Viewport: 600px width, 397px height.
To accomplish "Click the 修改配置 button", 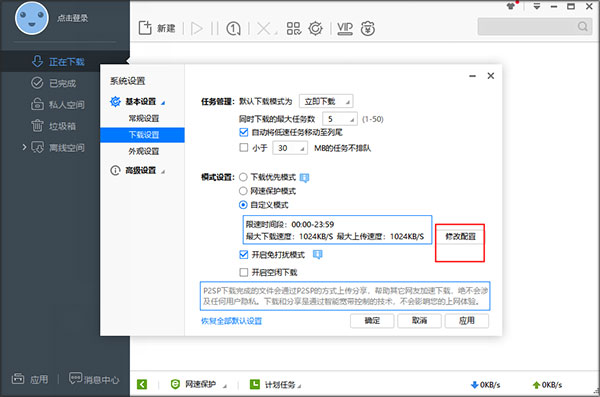I will (x=460, y=236).
